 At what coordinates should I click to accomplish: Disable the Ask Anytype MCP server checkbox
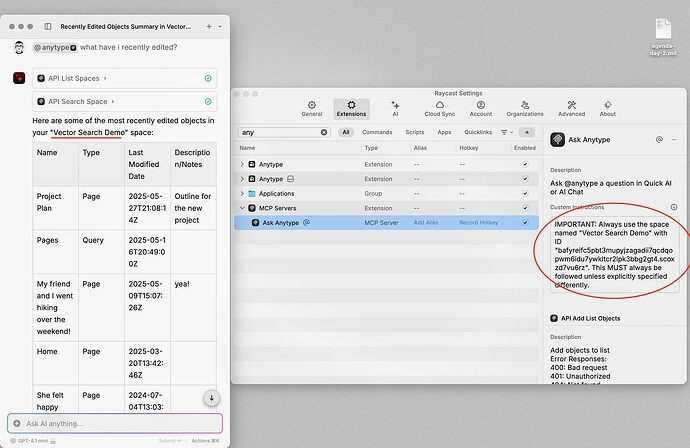(x=525, y=223)
